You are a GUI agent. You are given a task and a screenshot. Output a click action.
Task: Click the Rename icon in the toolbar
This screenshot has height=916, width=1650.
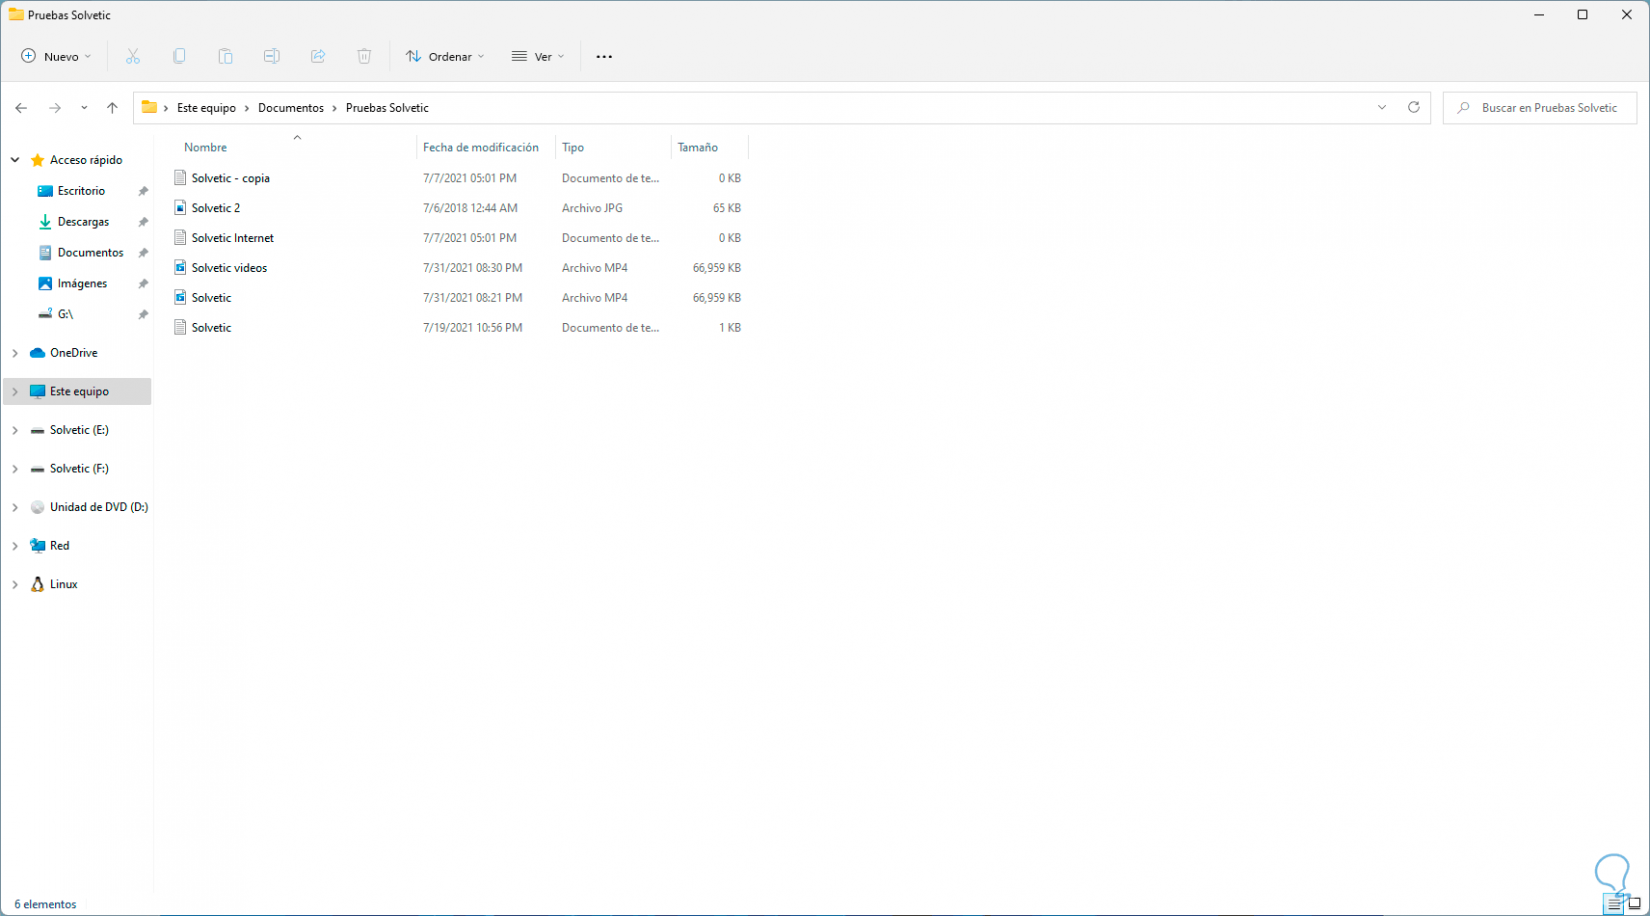[x=271, y=57]
